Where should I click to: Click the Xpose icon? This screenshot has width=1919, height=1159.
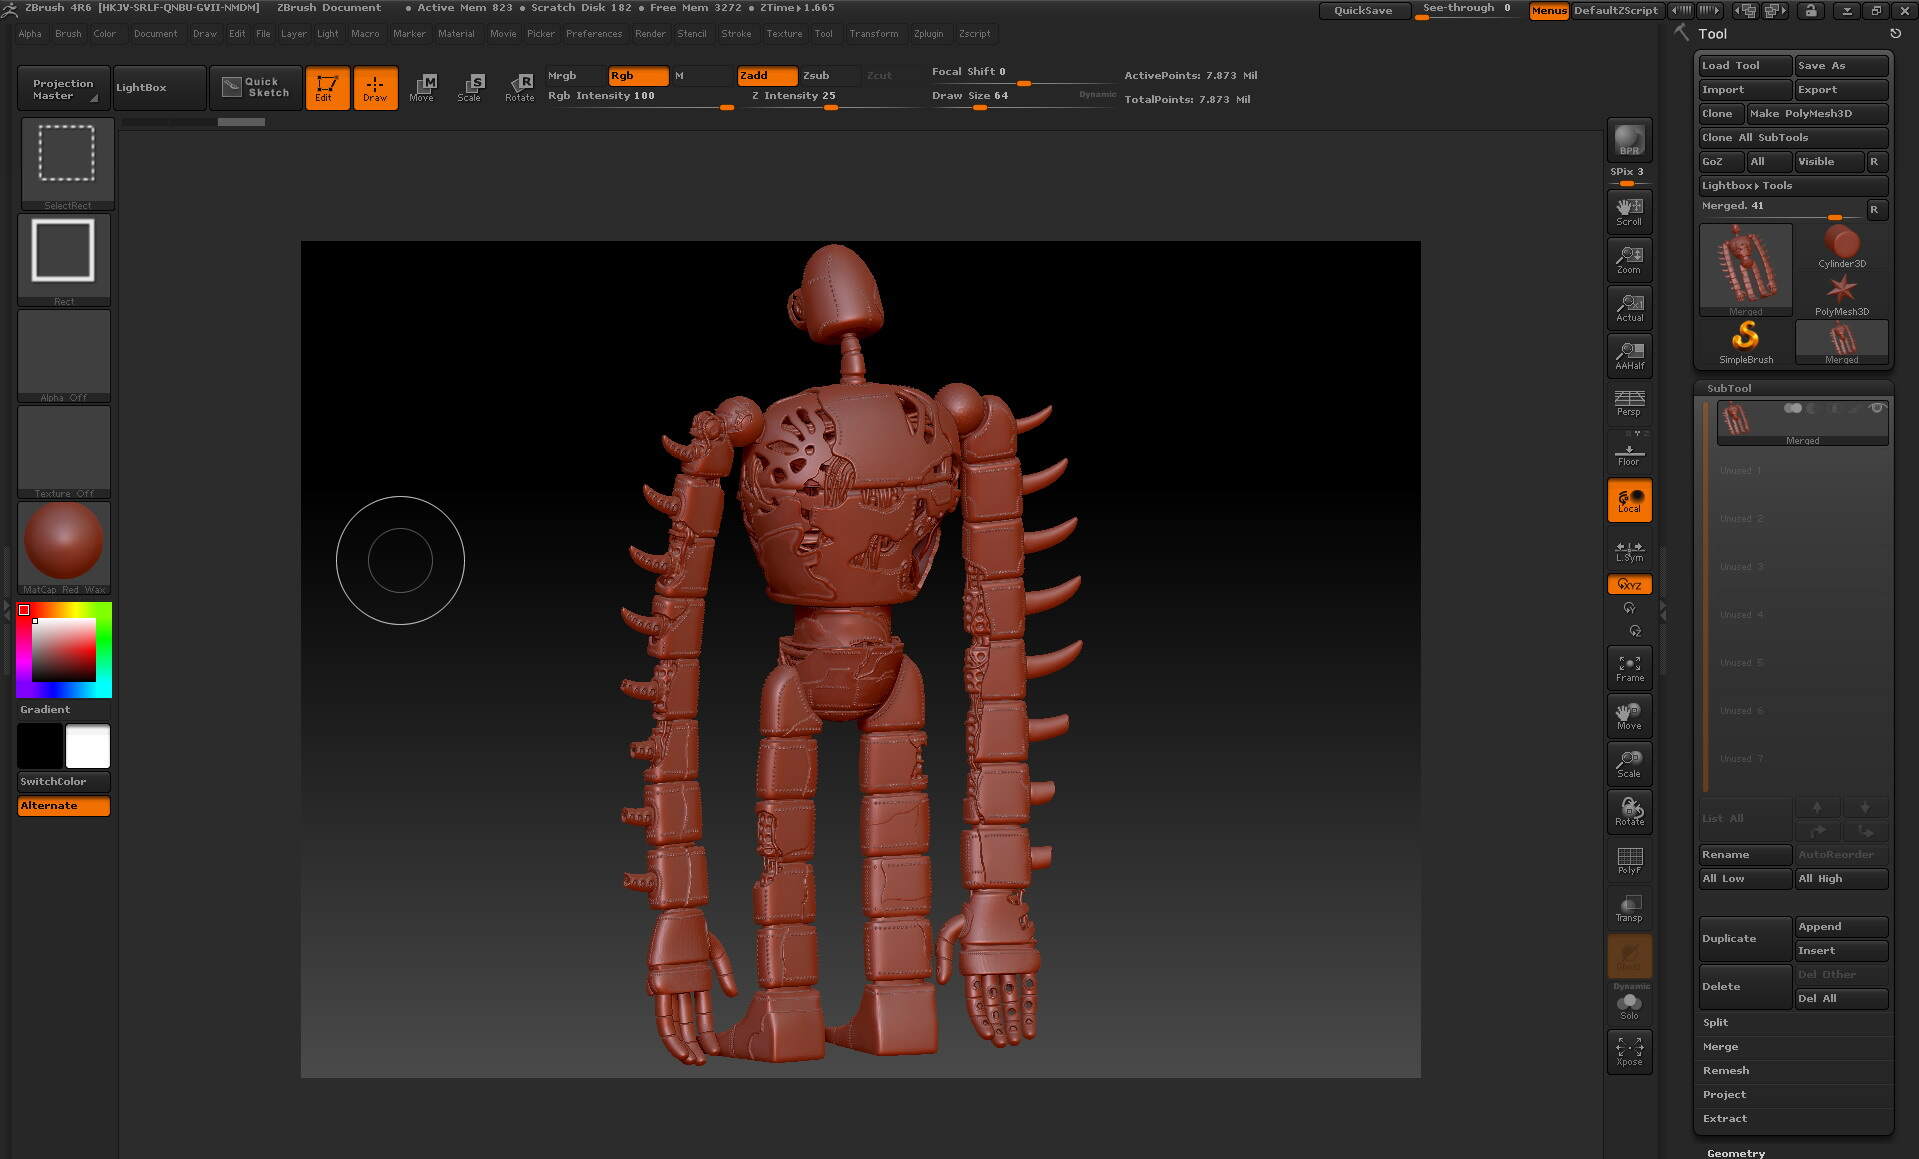pyautogui.click(x=1629, y=1051)
